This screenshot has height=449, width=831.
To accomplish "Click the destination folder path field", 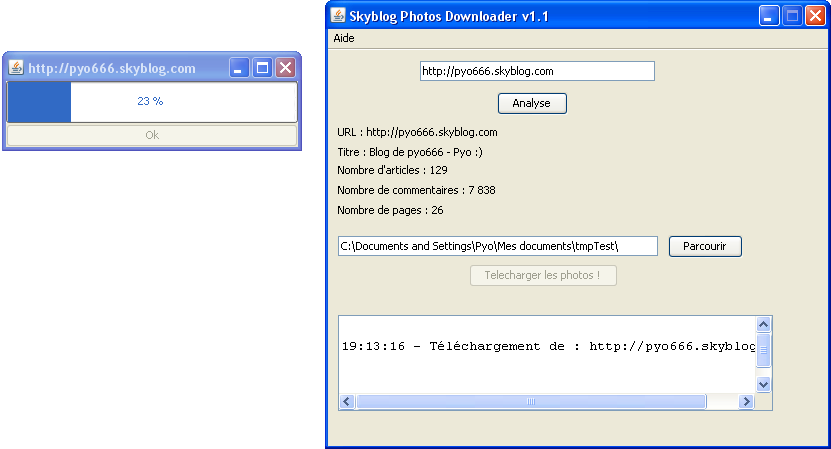I will click(497, 246).
